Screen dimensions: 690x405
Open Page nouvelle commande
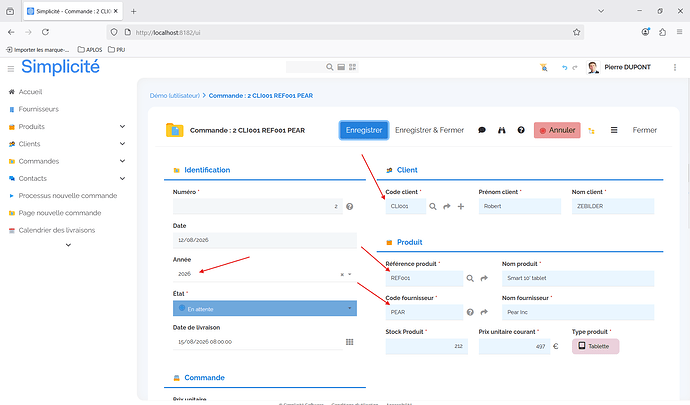point(59,213)
